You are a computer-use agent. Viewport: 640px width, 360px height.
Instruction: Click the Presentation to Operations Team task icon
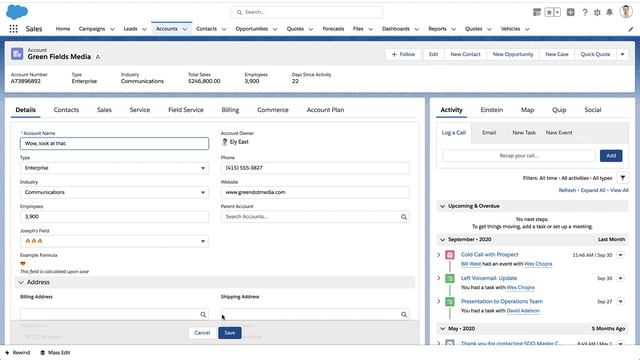[450, 302]
